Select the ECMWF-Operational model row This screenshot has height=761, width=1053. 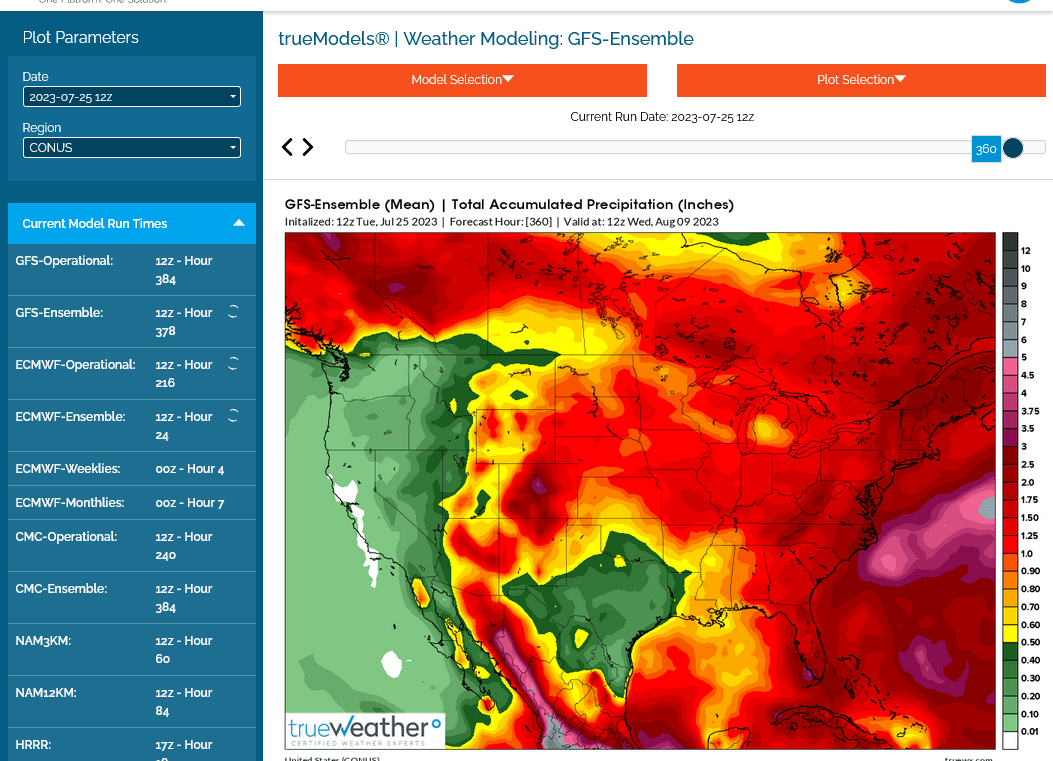tap(132, 373)
